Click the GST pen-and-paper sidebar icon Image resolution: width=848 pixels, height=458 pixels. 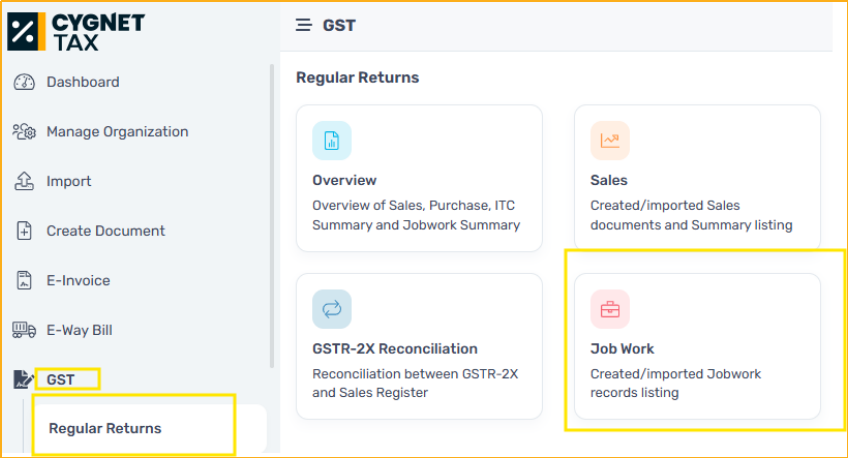click(x=23, y=379)
